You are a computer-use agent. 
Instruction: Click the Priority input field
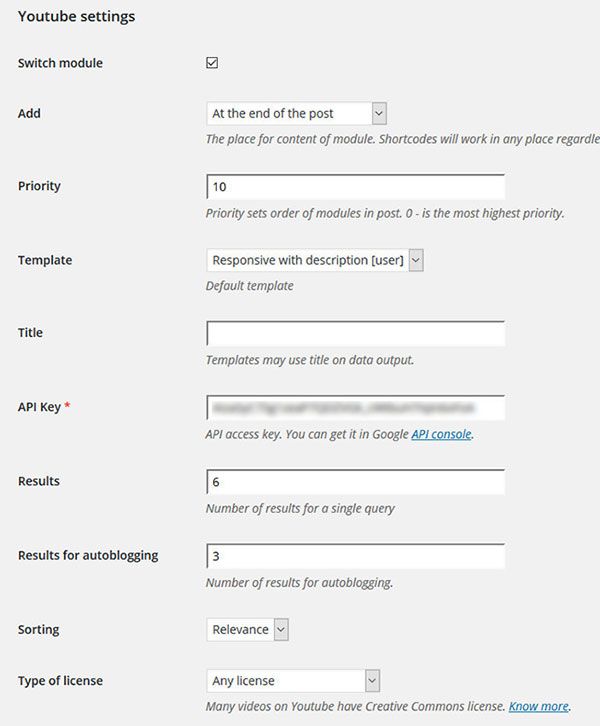click(x=355, y=187)
